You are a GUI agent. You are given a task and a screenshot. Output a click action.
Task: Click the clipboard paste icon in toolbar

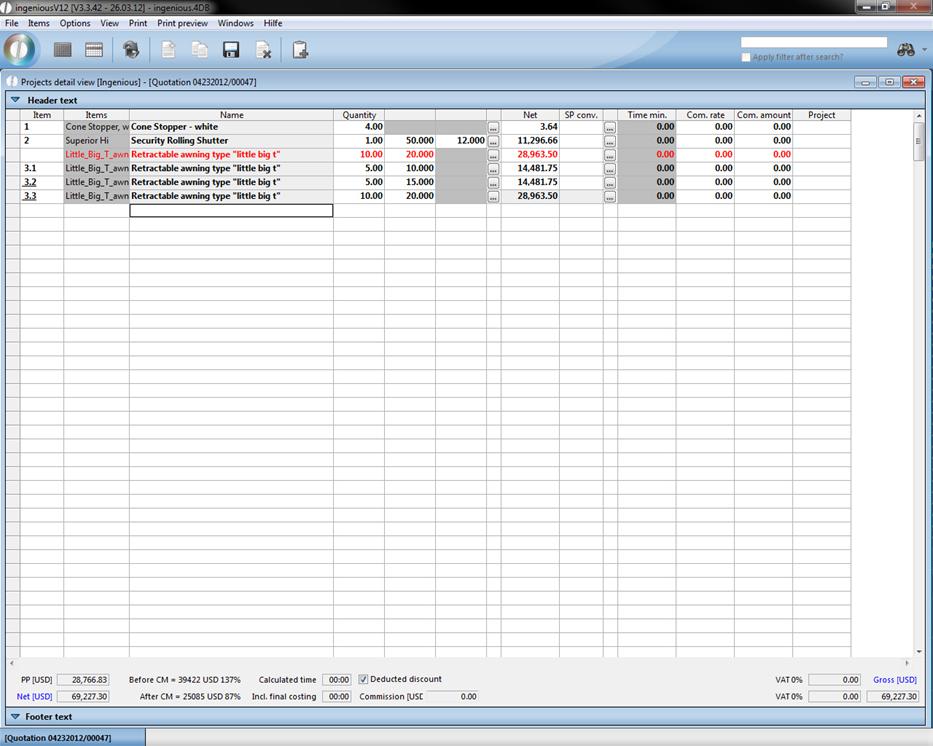pyautogui.click(x=300, y=49)
